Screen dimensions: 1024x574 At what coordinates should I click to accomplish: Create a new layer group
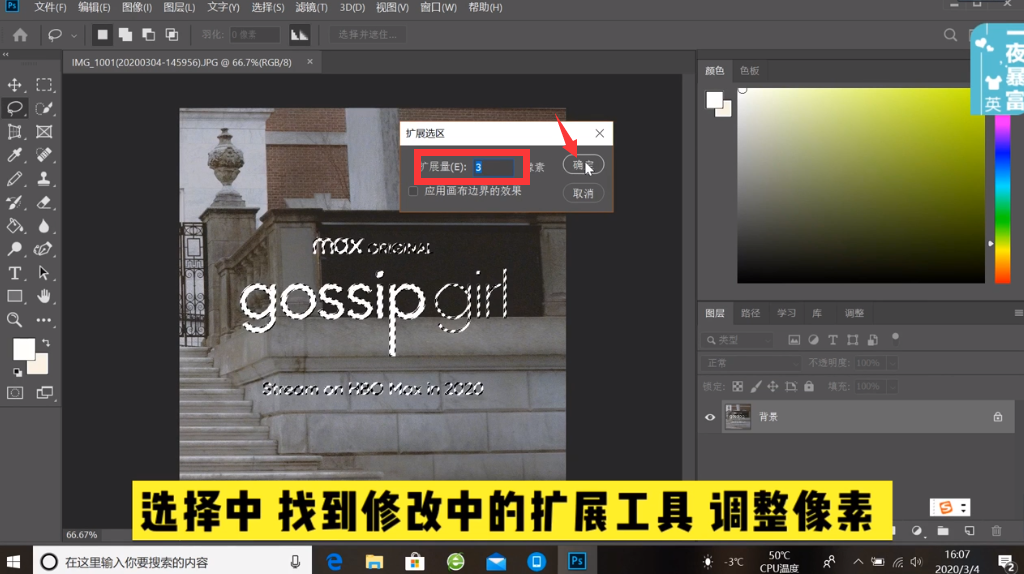point(943,531)
